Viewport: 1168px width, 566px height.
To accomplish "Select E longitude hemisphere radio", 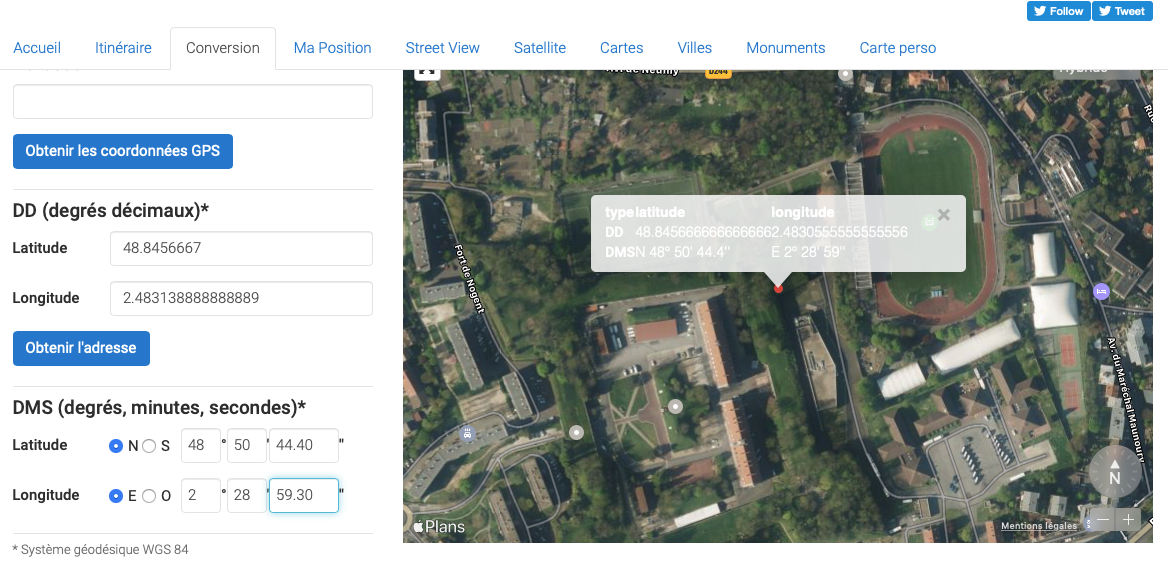I will coord(115,496).
